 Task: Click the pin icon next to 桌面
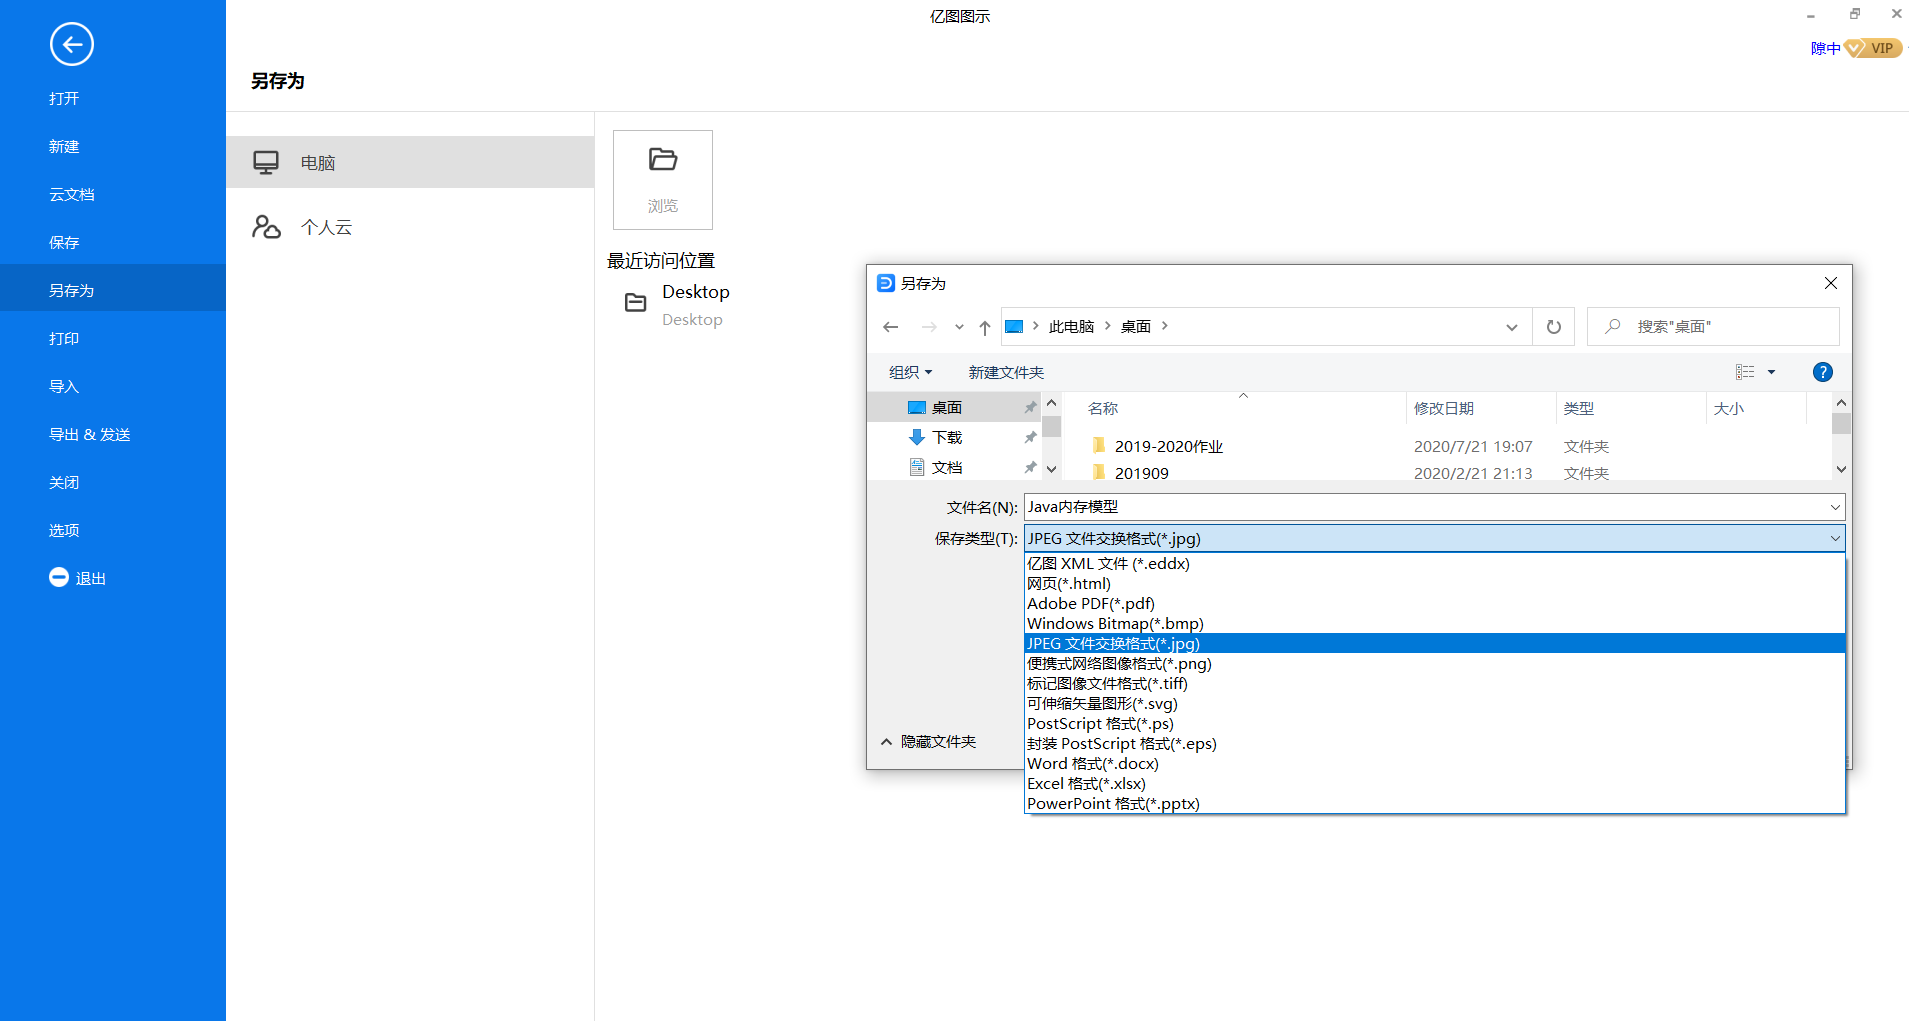[x=1030, y=407]
